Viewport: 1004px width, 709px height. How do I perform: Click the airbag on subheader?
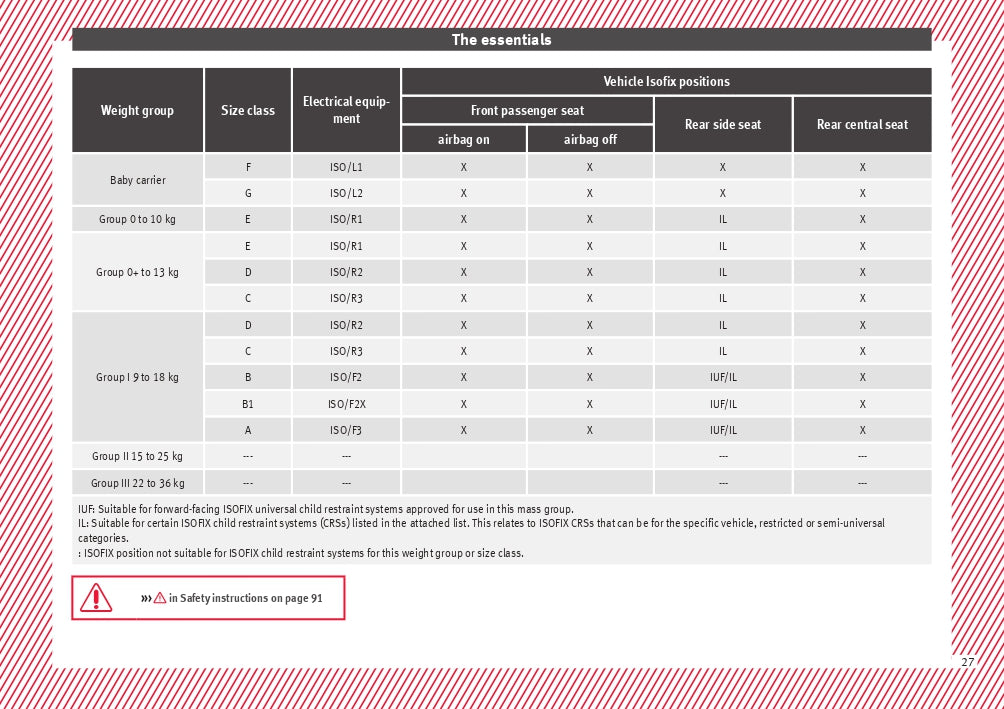pos(464,140)
